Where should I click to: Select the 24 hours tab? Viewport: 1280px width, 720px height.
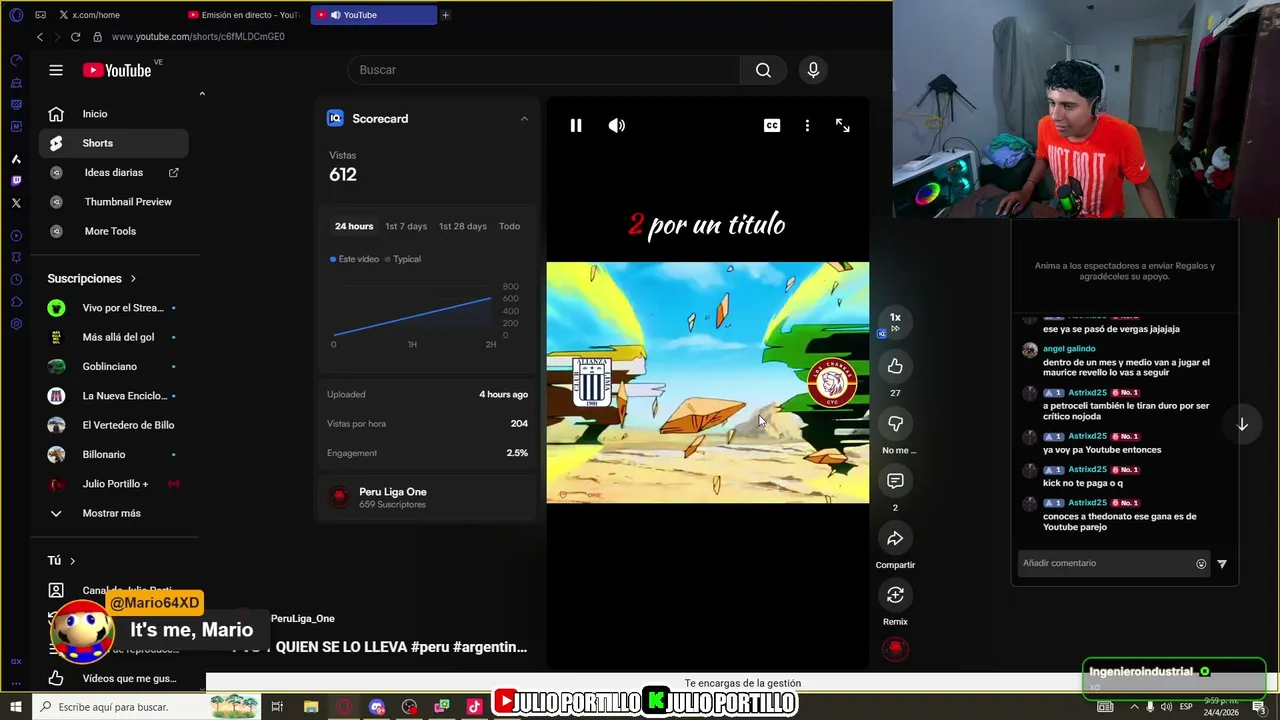(354, 226)
